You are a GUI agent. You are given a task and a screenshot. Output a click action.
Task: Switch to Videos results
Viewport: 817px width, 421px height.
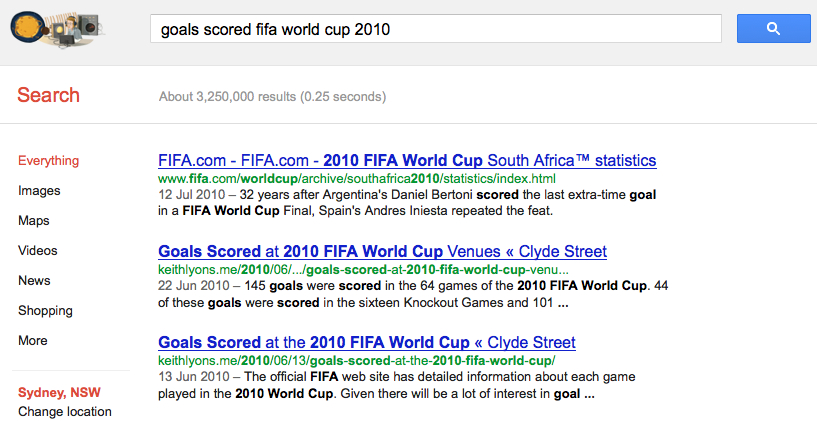pyautogui.click(x=38, y=251)
